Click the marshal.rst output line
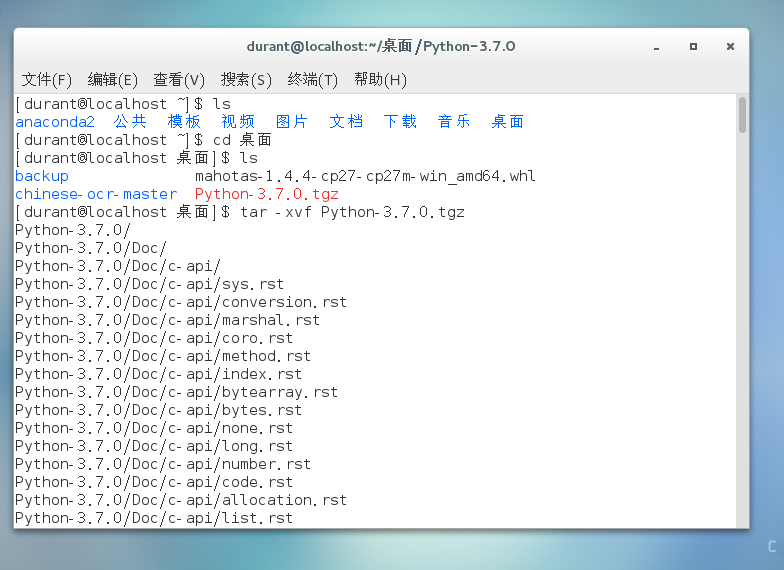Image resolution: width=784 pixels, height=570 pixels. (168, 320)
